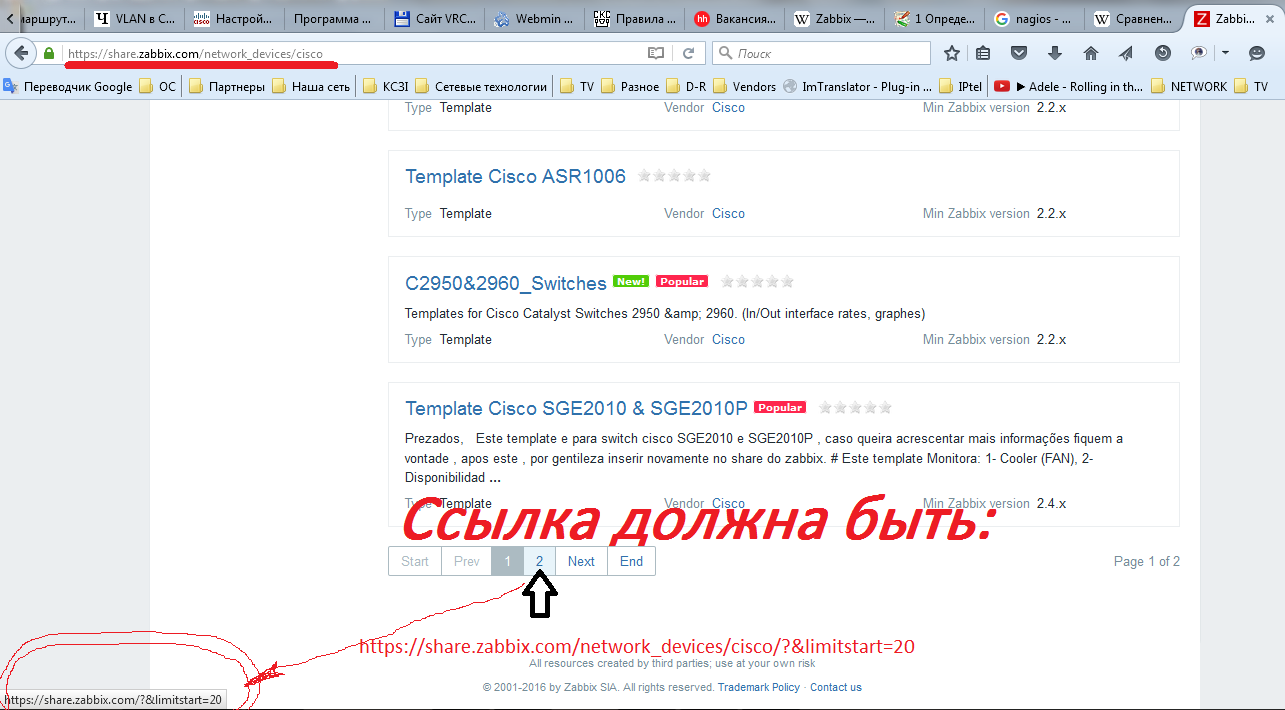The height and width of the screenshot is (710, 1285).
Task: Go to page 2 in pagination
Action: click(539, 561)
